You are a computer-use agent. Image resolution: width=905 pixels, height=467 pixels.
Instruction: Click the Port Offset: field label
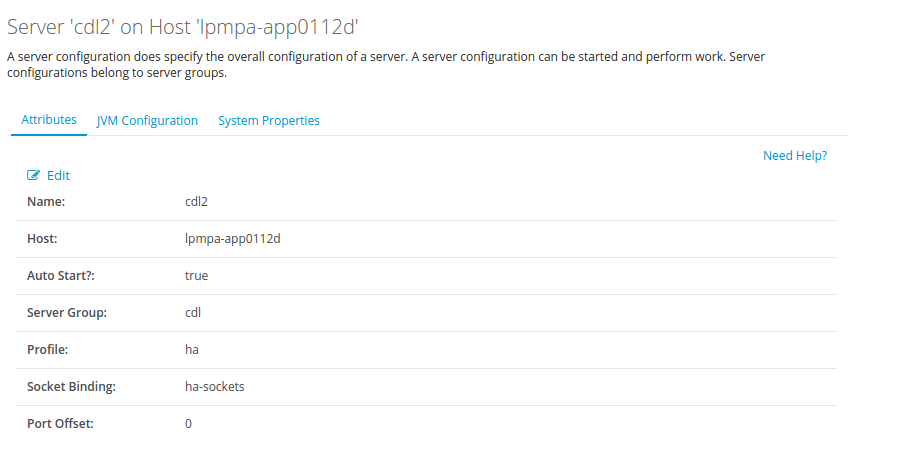coord(60,423)
